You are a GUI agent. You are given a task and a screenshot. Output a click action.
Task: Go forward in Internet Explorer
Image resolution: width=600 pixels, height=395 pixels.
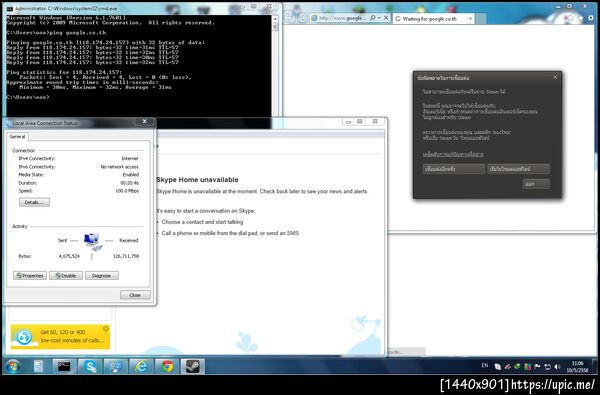(x=302, y=18)
